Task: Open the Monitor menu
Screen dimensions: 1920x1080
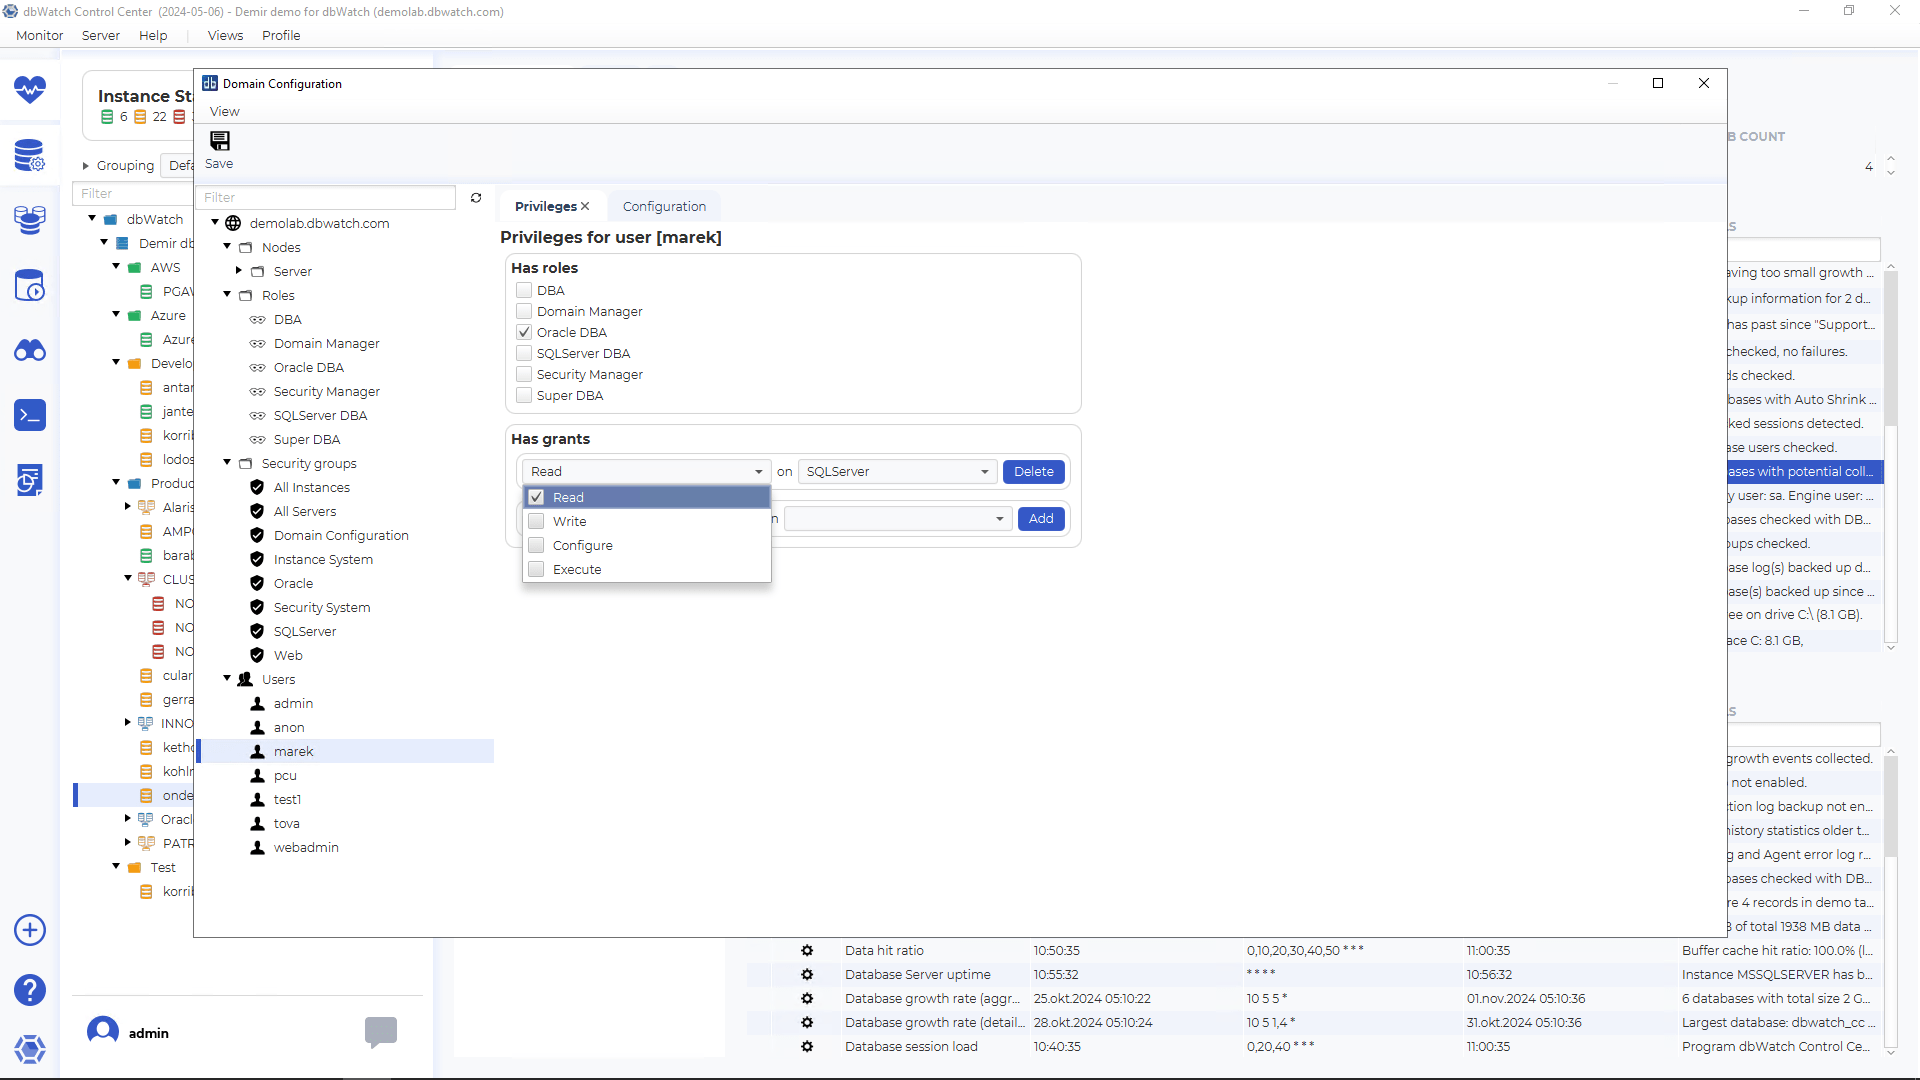Action: pos(39,36)
